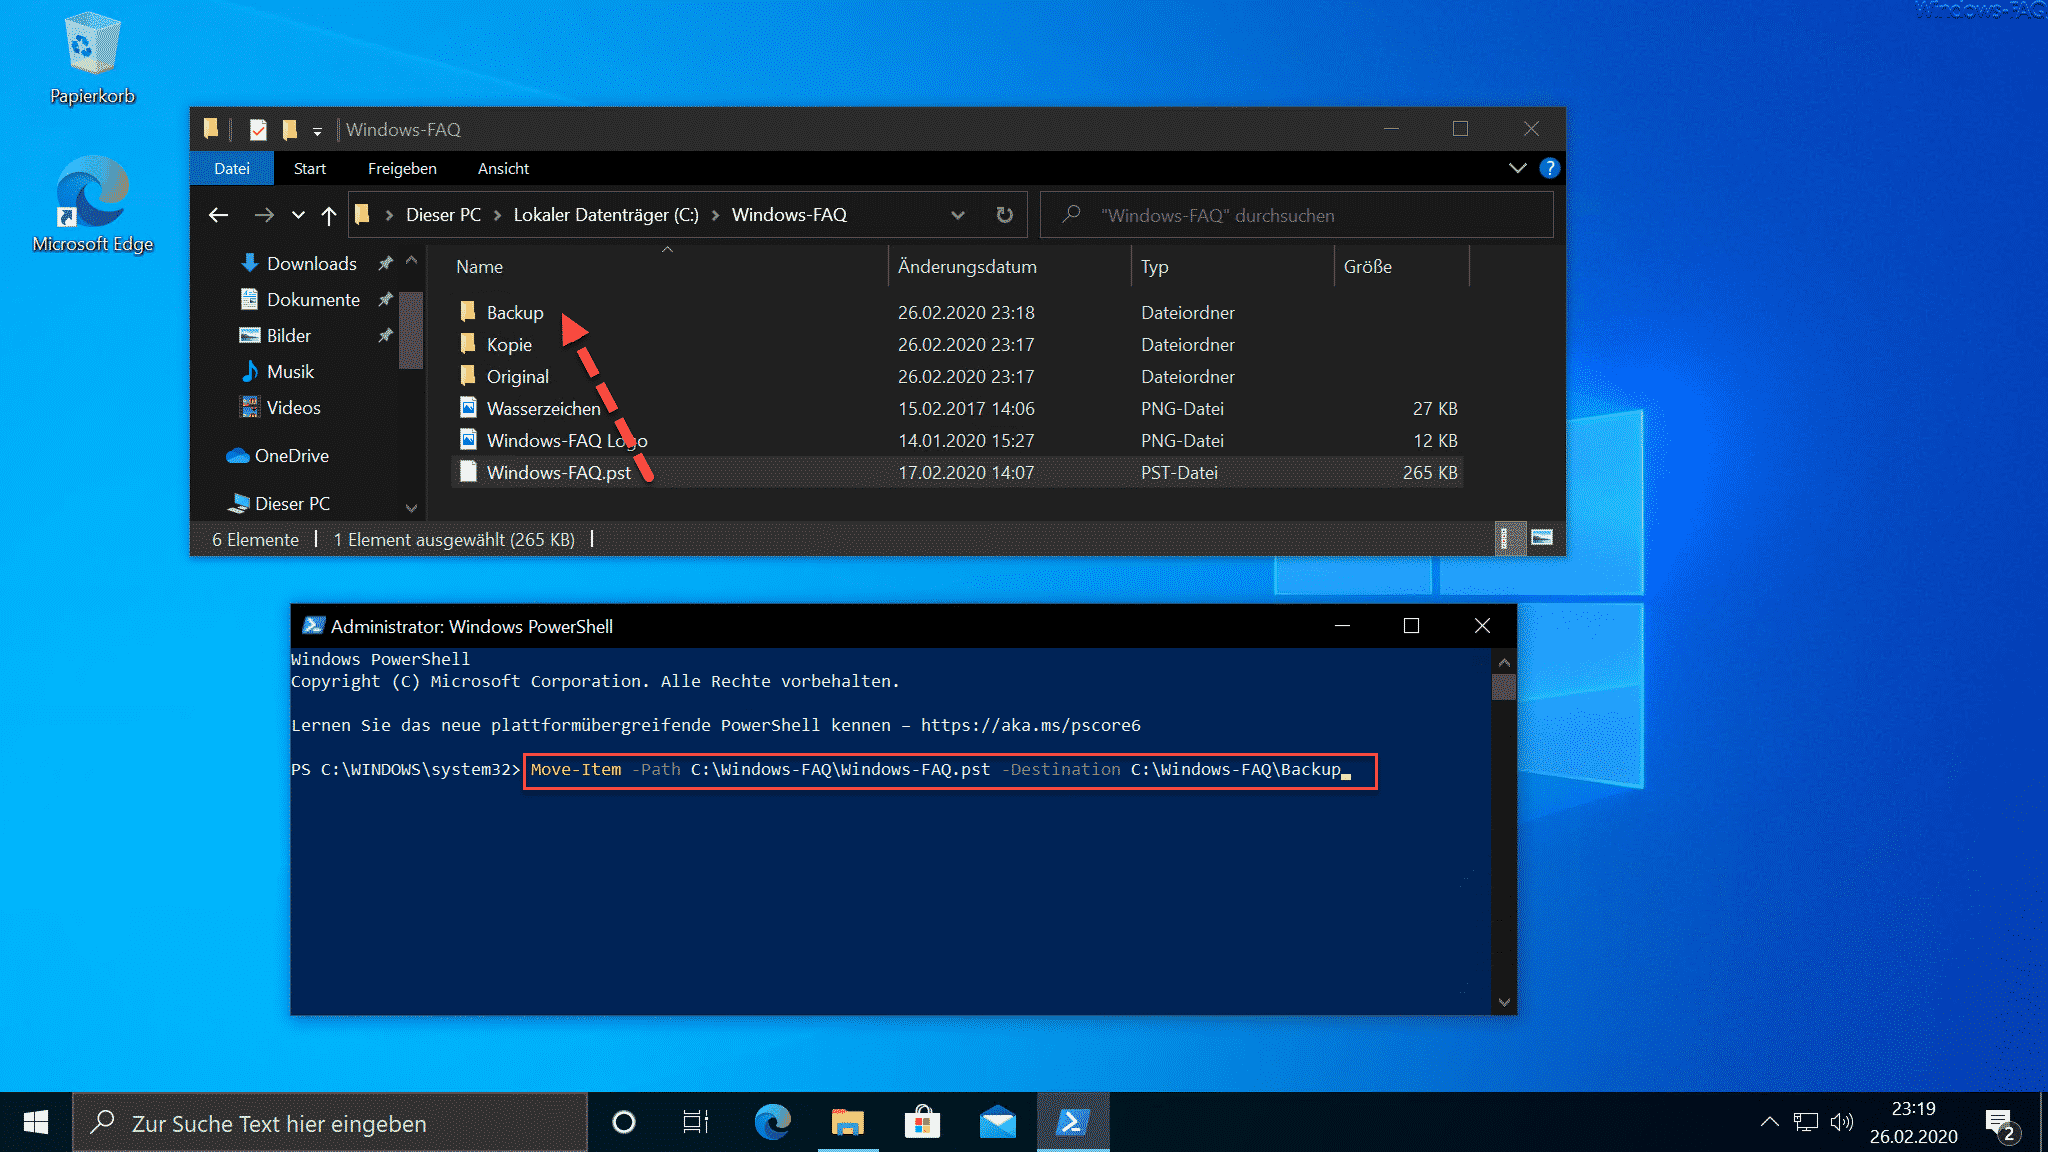Go up one folder level arrow
Screen dimensions: 2048x1152
pyautogui.click(x=329, y=215)
